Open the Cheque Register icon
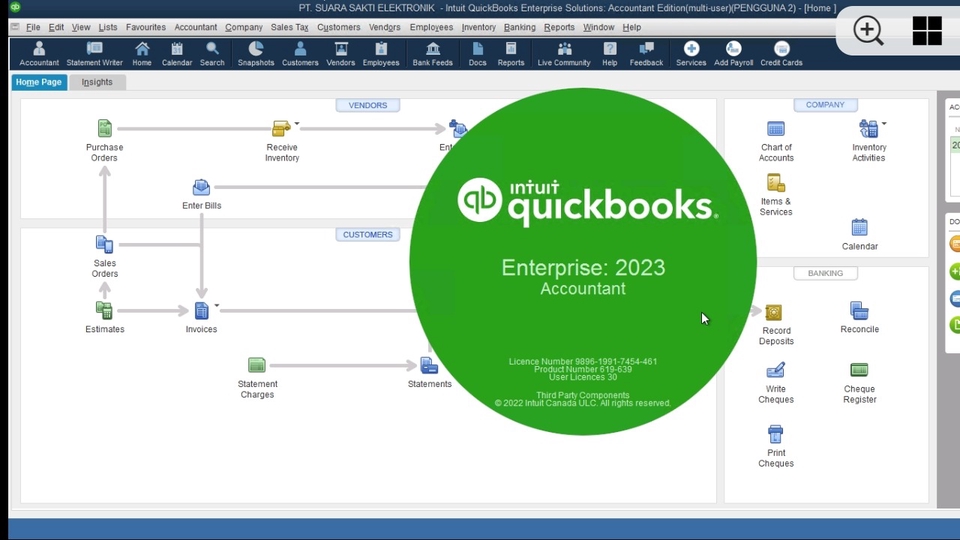The height and width of the screenshot is (540, 960). tap(859, 371)
